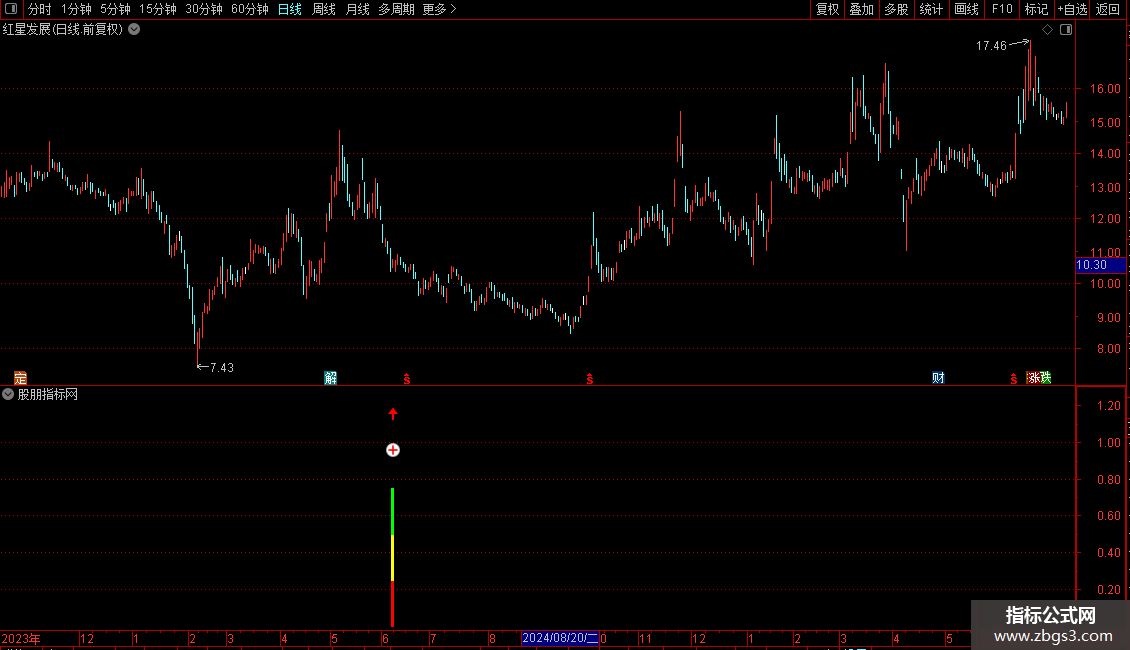Click the 叠加 overlay button
This screenshot has height=650, width=1130.
tap(862, 9)
